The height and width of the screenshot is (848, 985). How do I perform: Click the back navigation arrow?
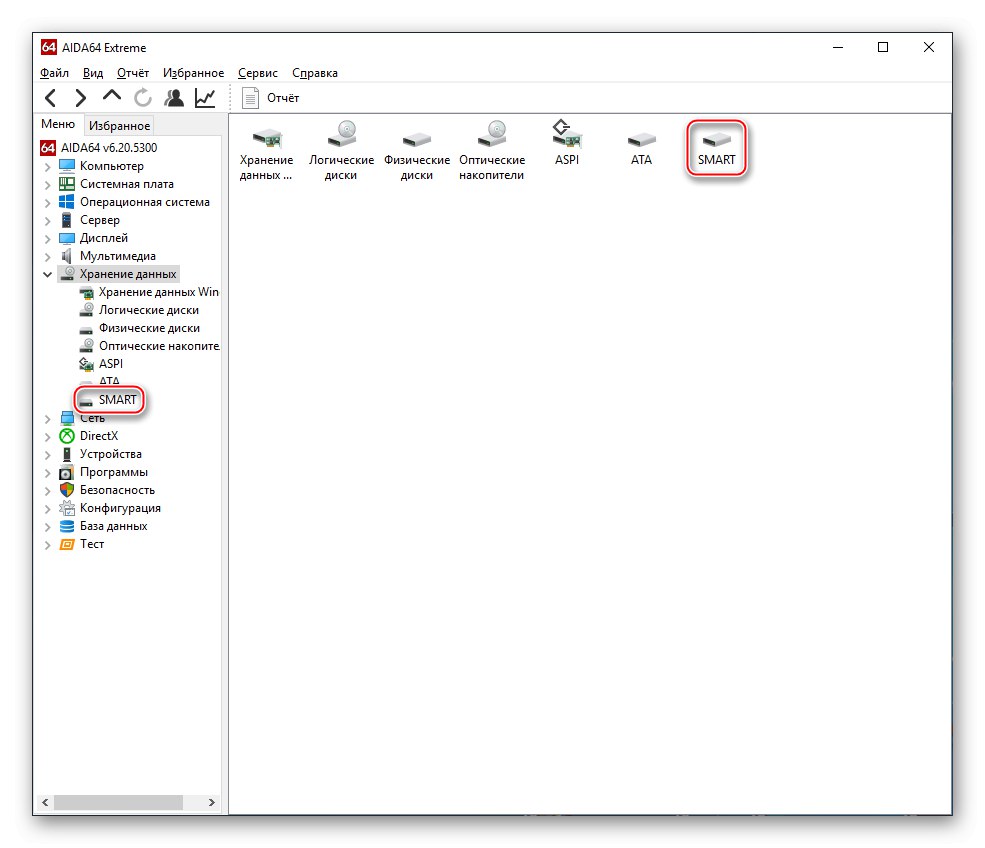click(x=50, y=97)
